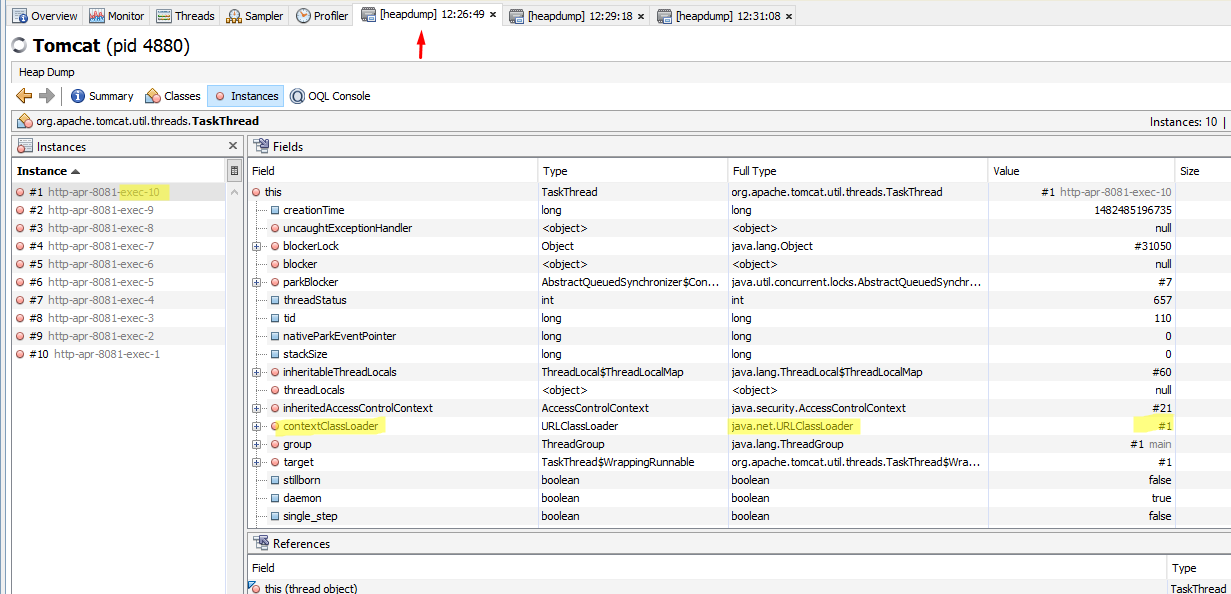
Task: Select the threadLocals field row
Action: (x=739, y=390)
